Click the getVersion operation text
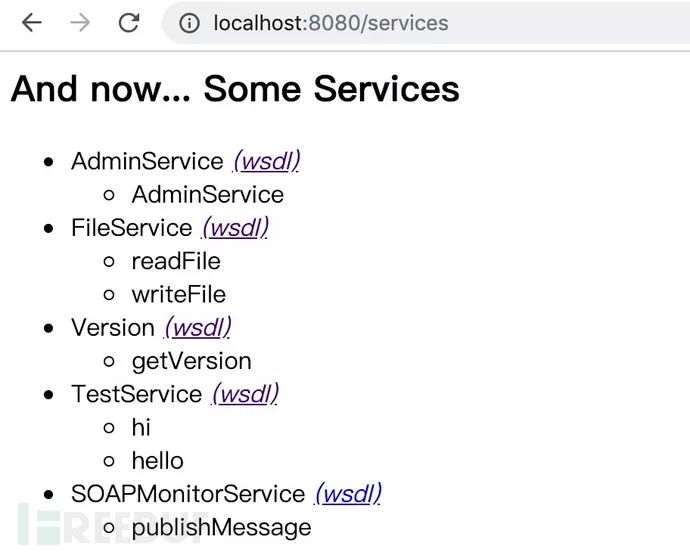Viewport: 690px width, 552px height. pos(191,361)
